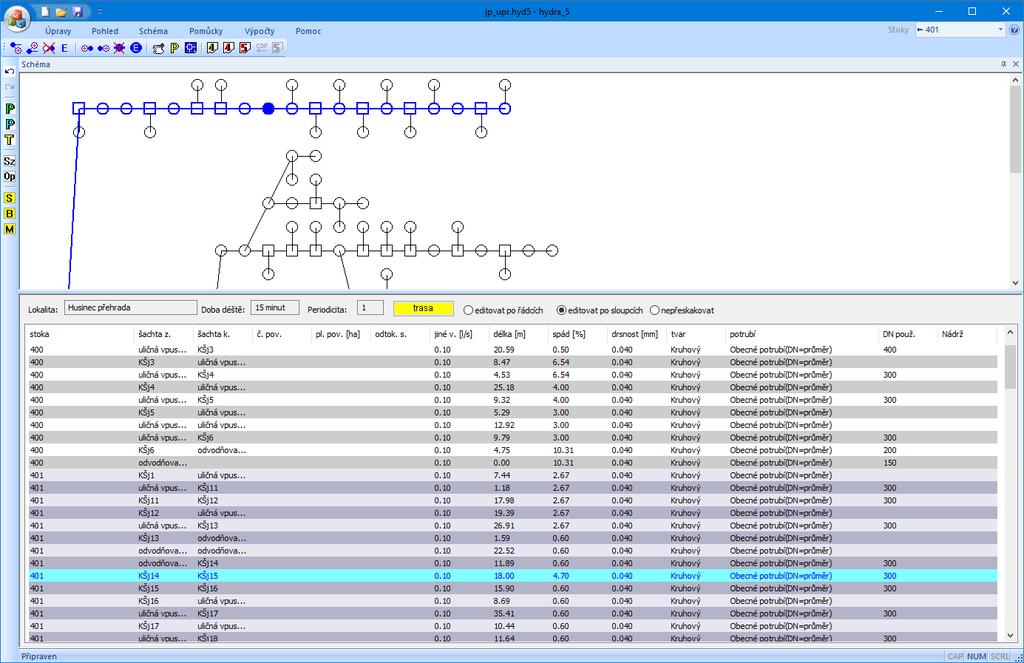1024x663 pixels.
Task: Click the Lokalita field 'Husinec přehrada'
Action: (131, 308)
